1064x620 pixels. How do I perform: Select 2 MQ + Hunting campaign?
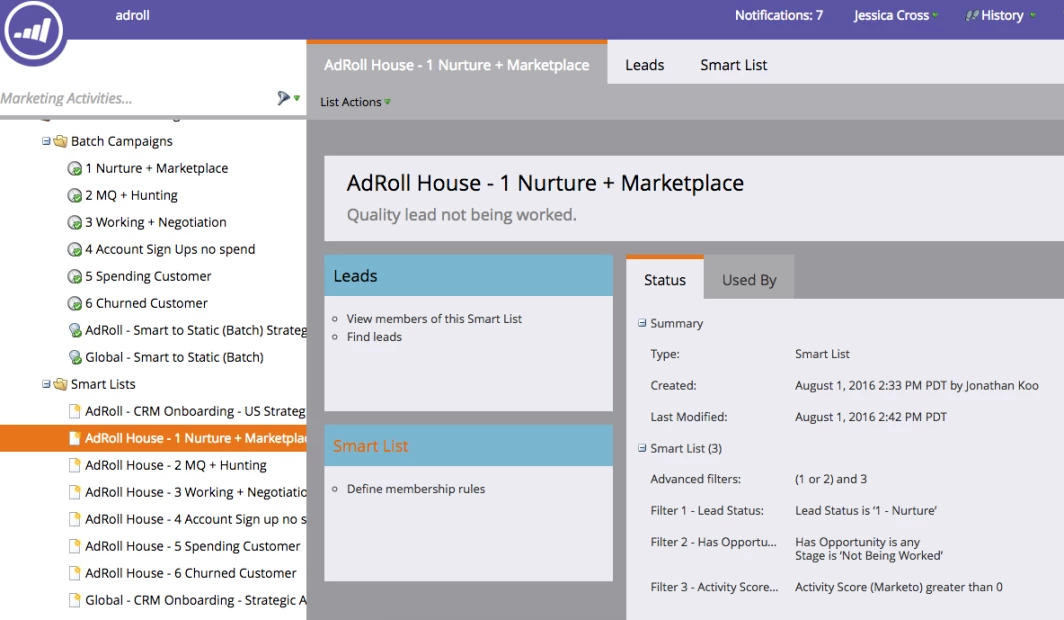(x=131, y=195)
